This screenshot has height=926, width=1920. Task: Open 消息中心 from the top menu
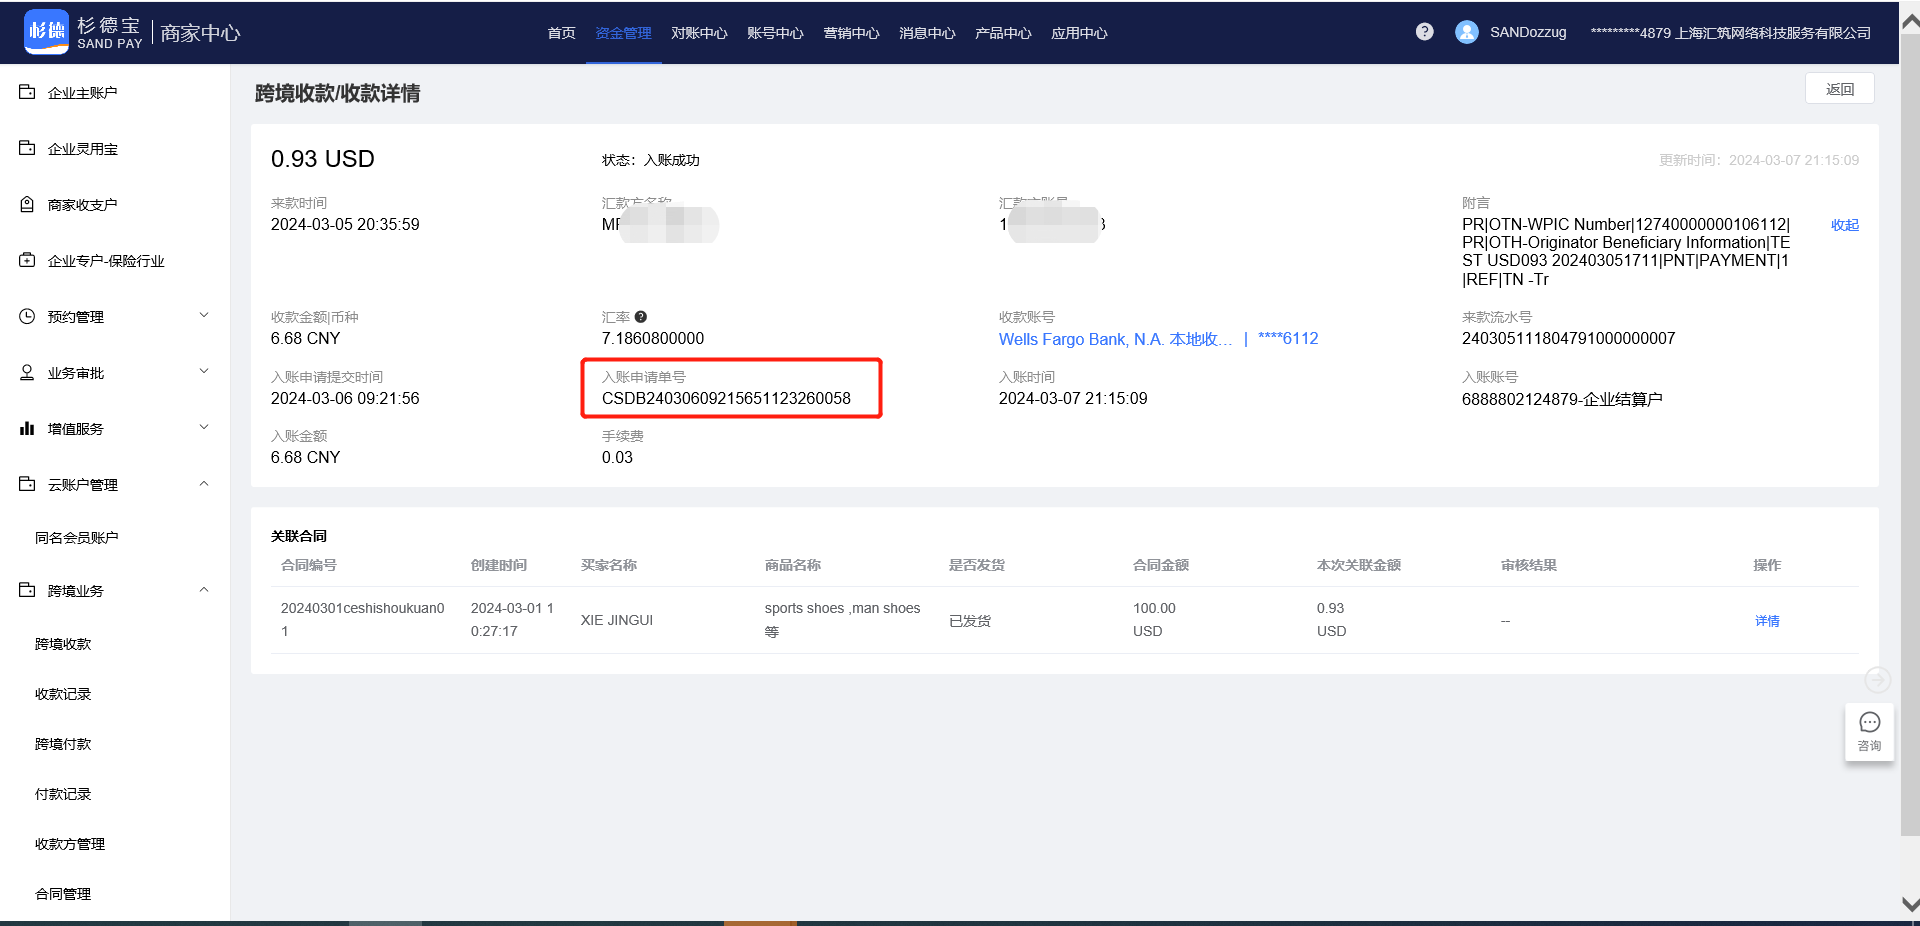click(925, 32)
